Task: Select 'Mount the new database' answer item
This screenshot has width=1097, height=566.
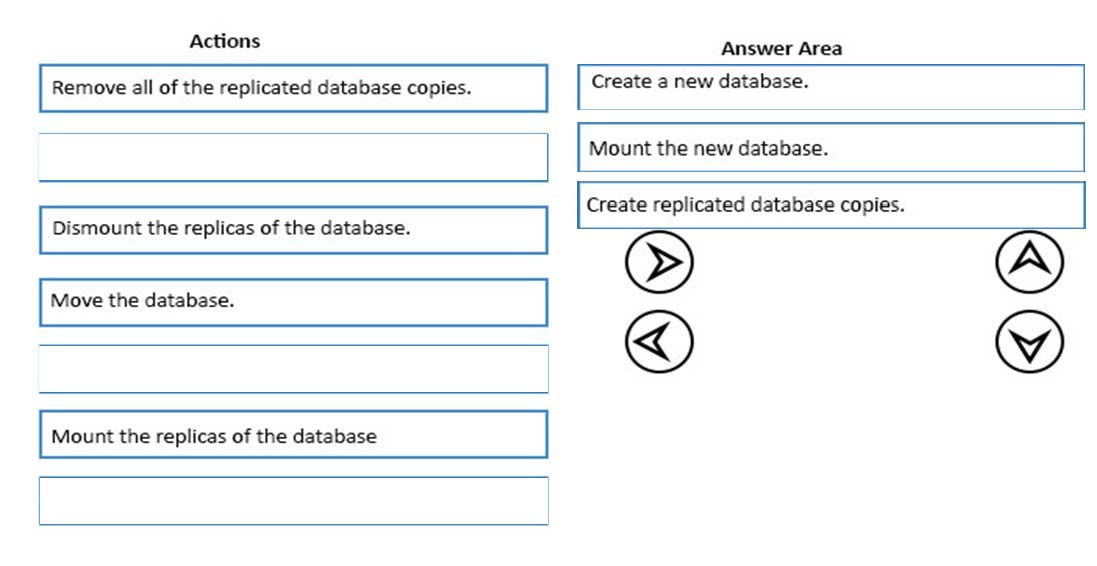Action: tap(830, 147)
